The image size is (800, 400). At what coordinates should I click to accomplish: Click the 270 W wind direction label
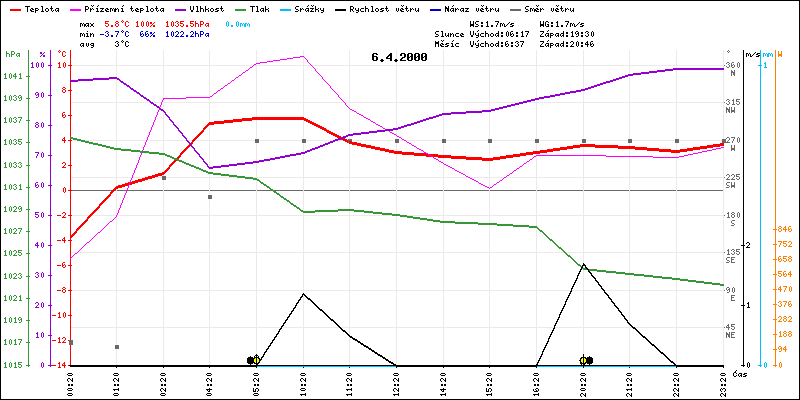tap(731, 143)
